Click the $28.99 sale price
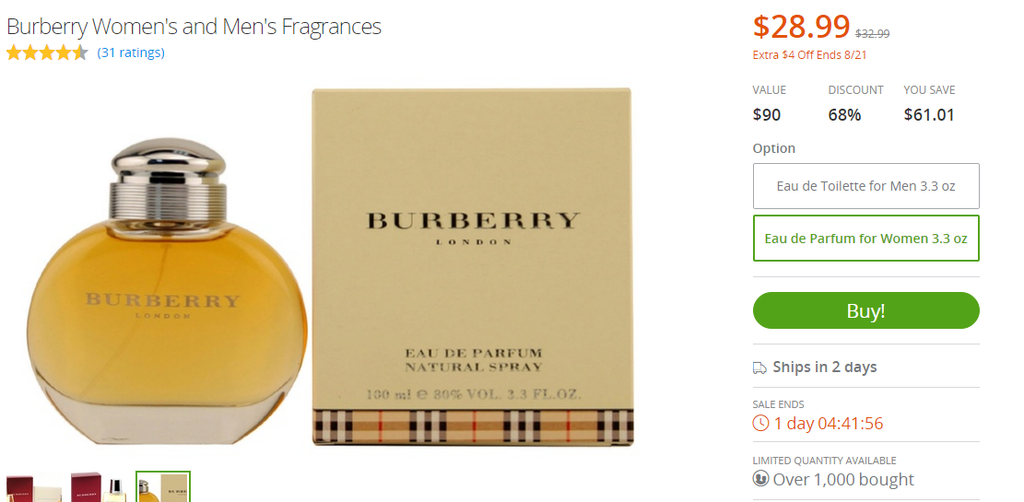The image size is (1024, 502). (801, 27)
